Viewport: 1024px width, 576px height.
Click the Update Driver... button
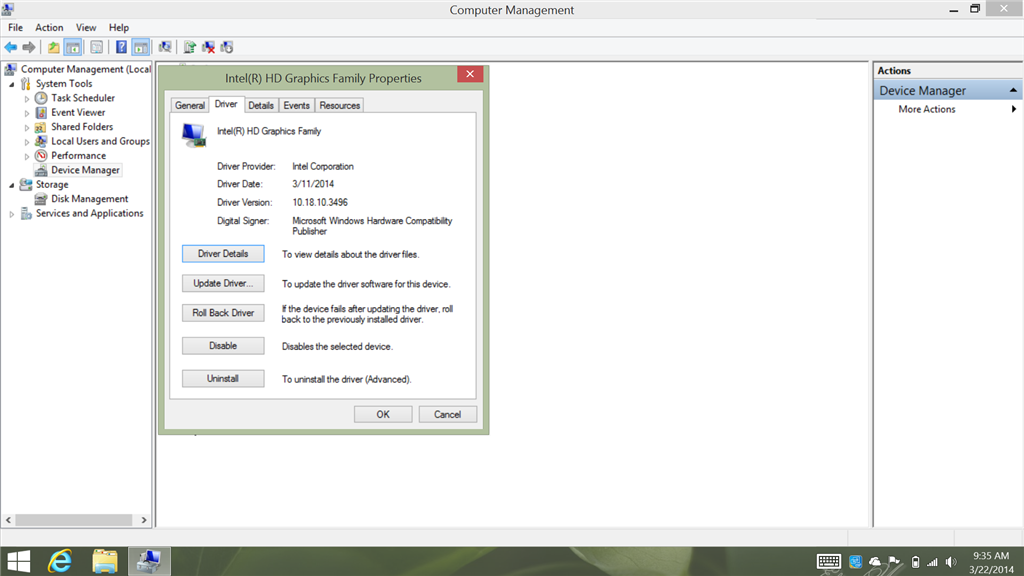point(223,283)
